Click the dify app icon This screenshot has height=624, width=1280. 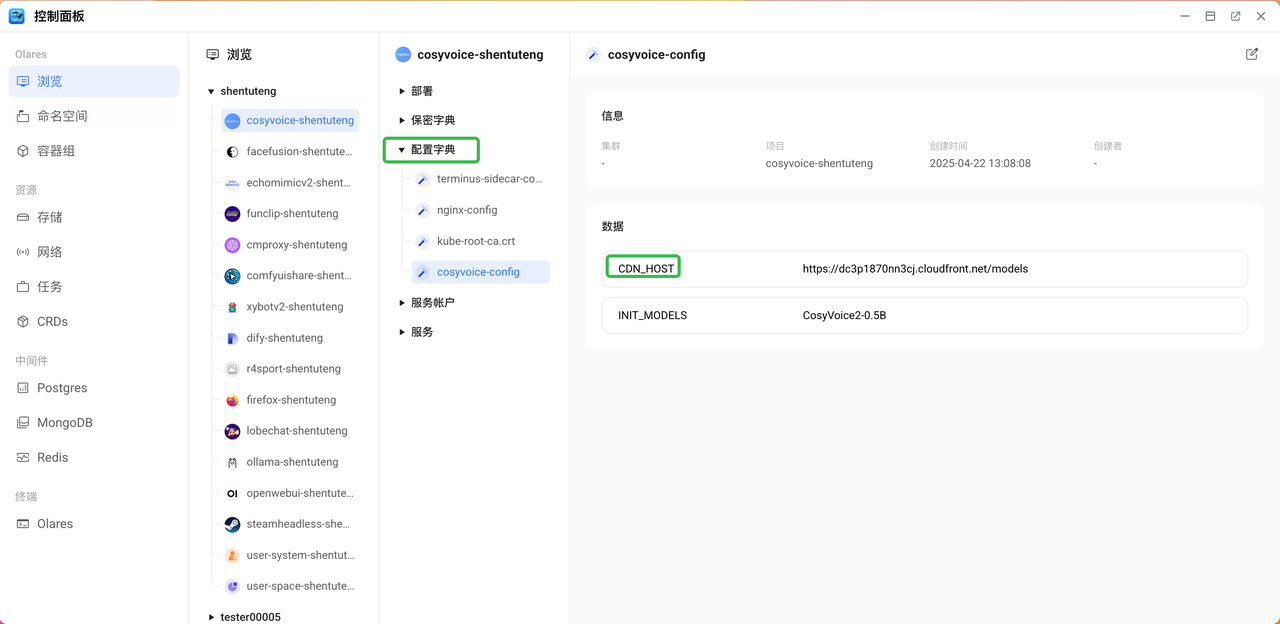click(232, 338)
